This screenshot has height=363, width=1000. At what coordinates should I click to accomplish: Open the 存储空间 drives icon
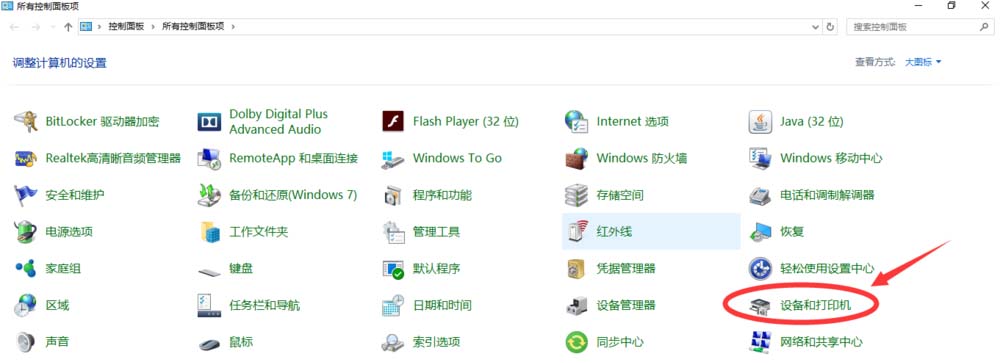tap(577, 195)
